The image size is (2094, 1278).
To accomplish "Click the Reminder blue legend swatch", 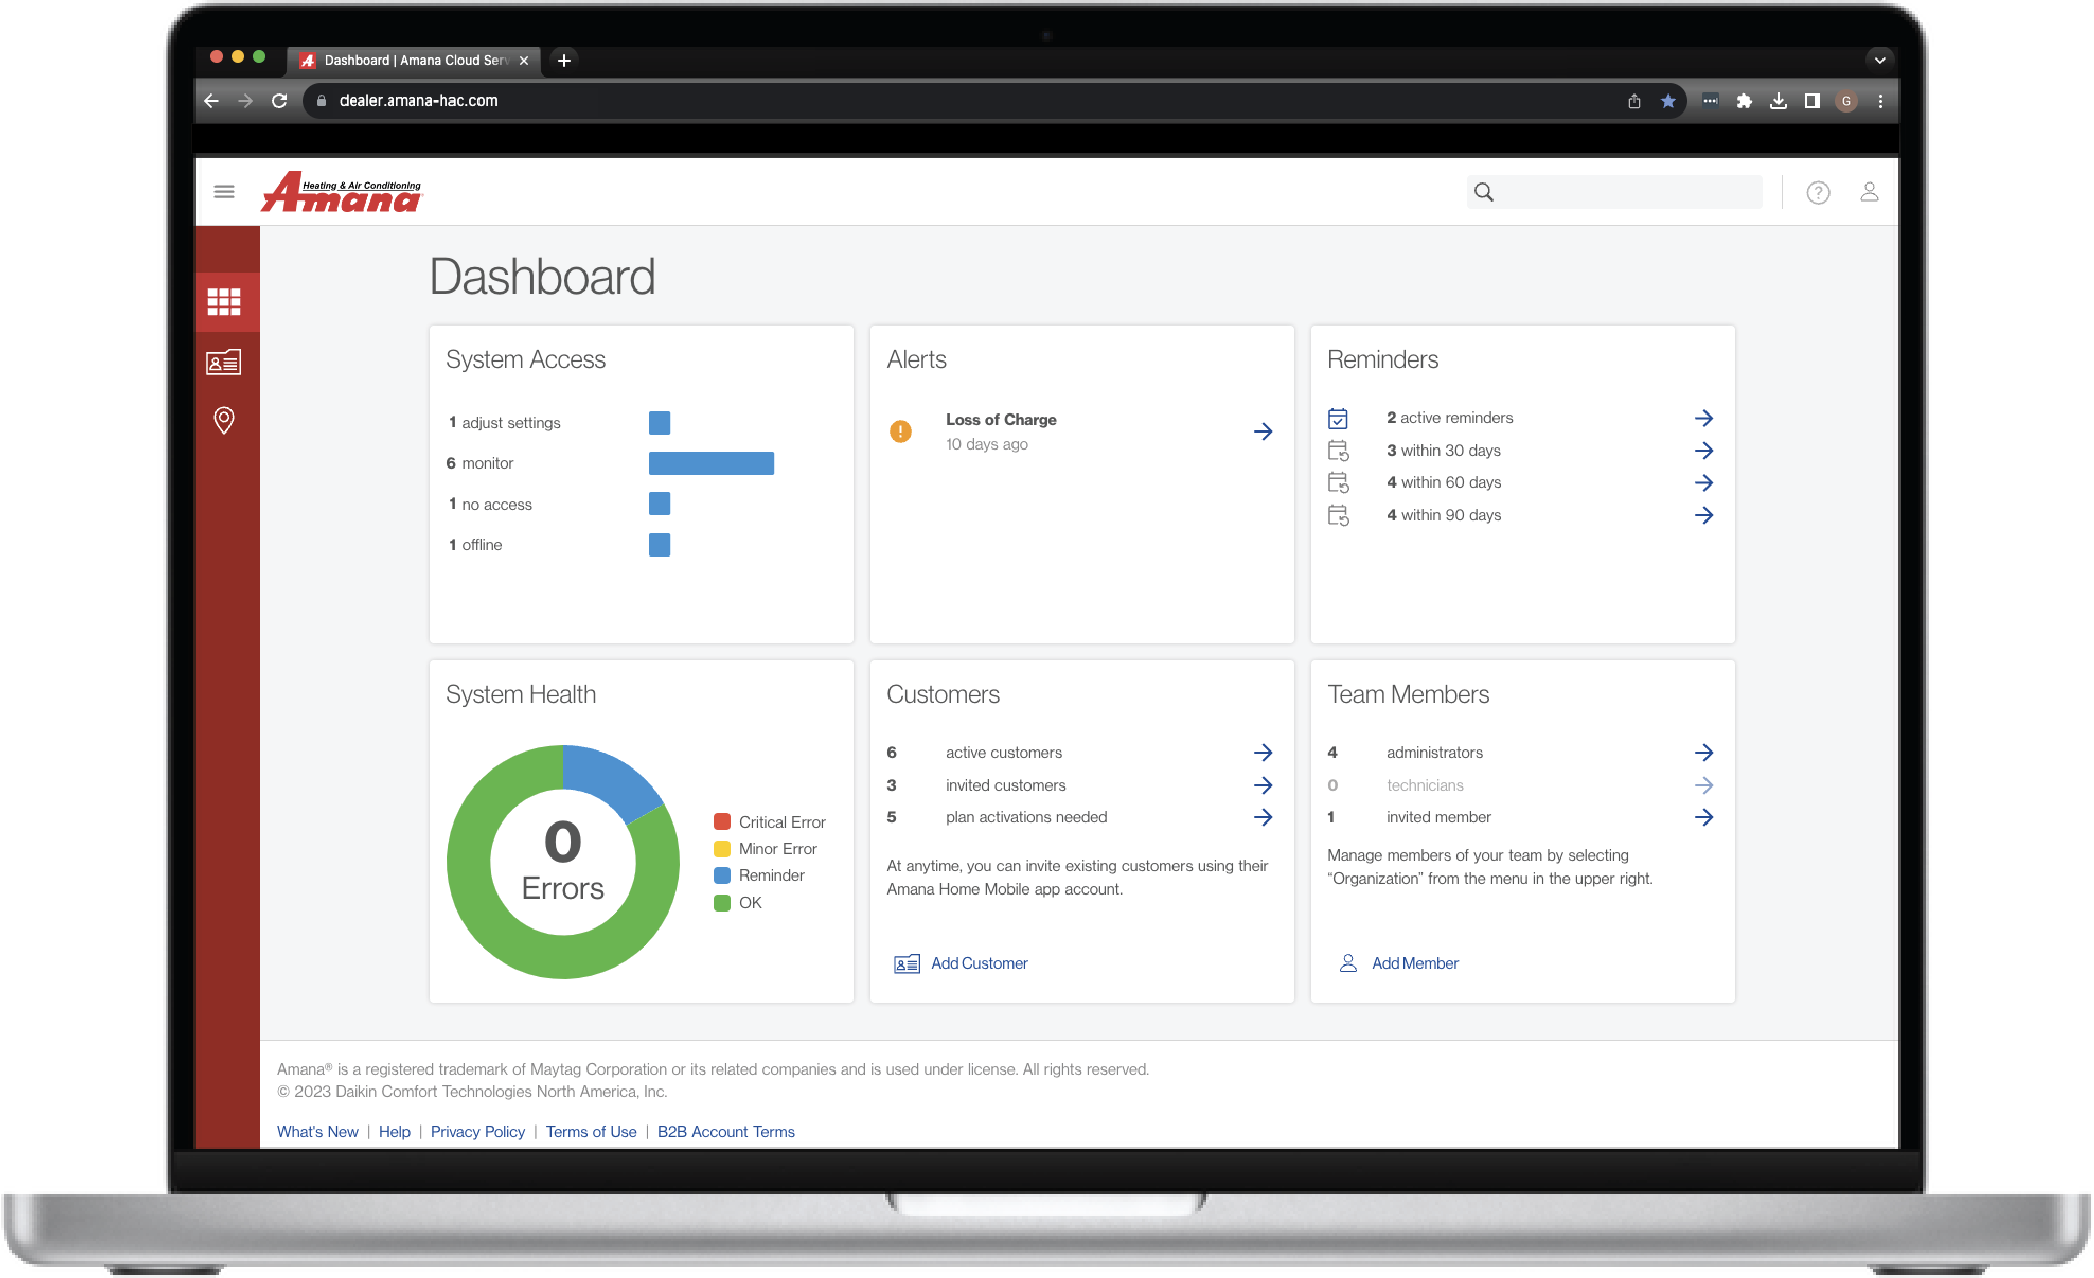I will [722, 875].
